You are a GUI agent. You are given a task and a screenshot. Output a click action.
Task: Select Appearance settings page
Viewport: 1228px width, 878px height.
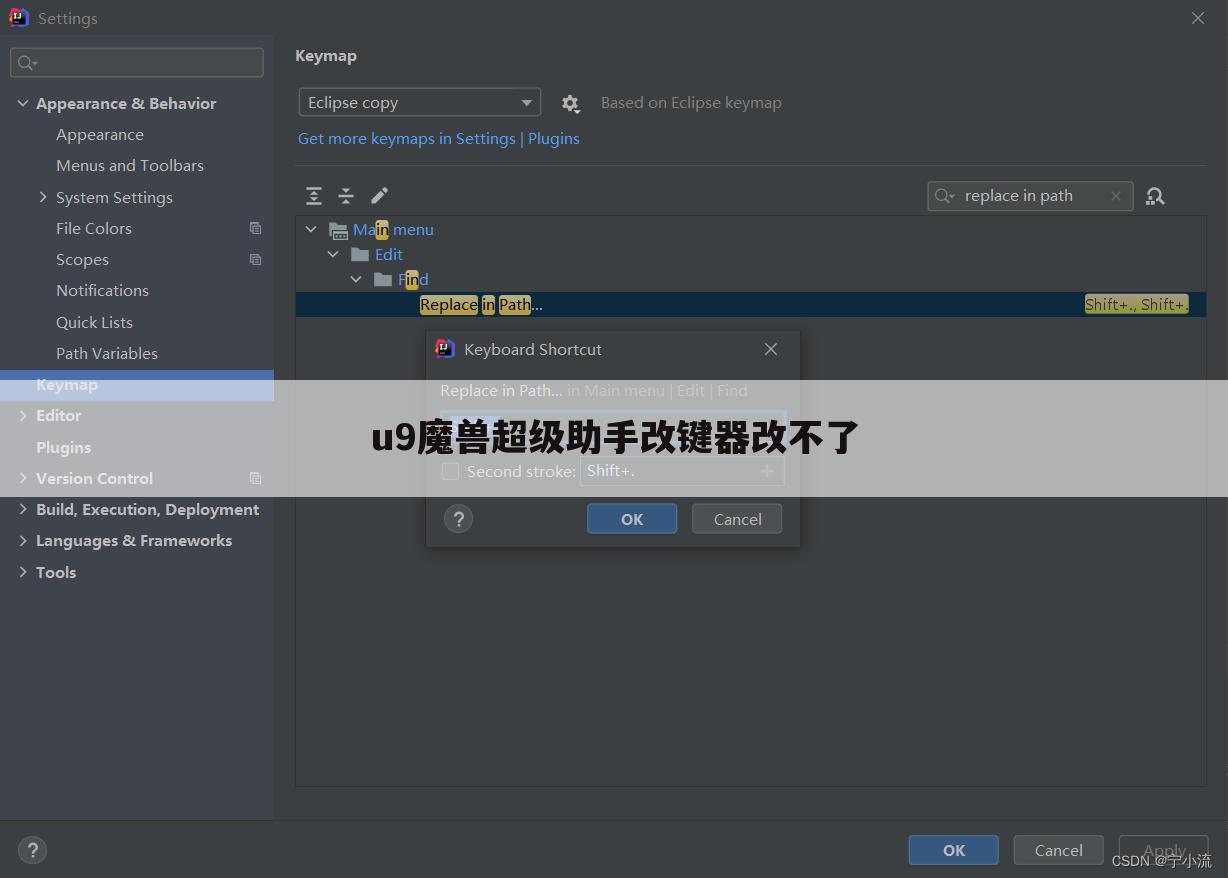[100, 134]
